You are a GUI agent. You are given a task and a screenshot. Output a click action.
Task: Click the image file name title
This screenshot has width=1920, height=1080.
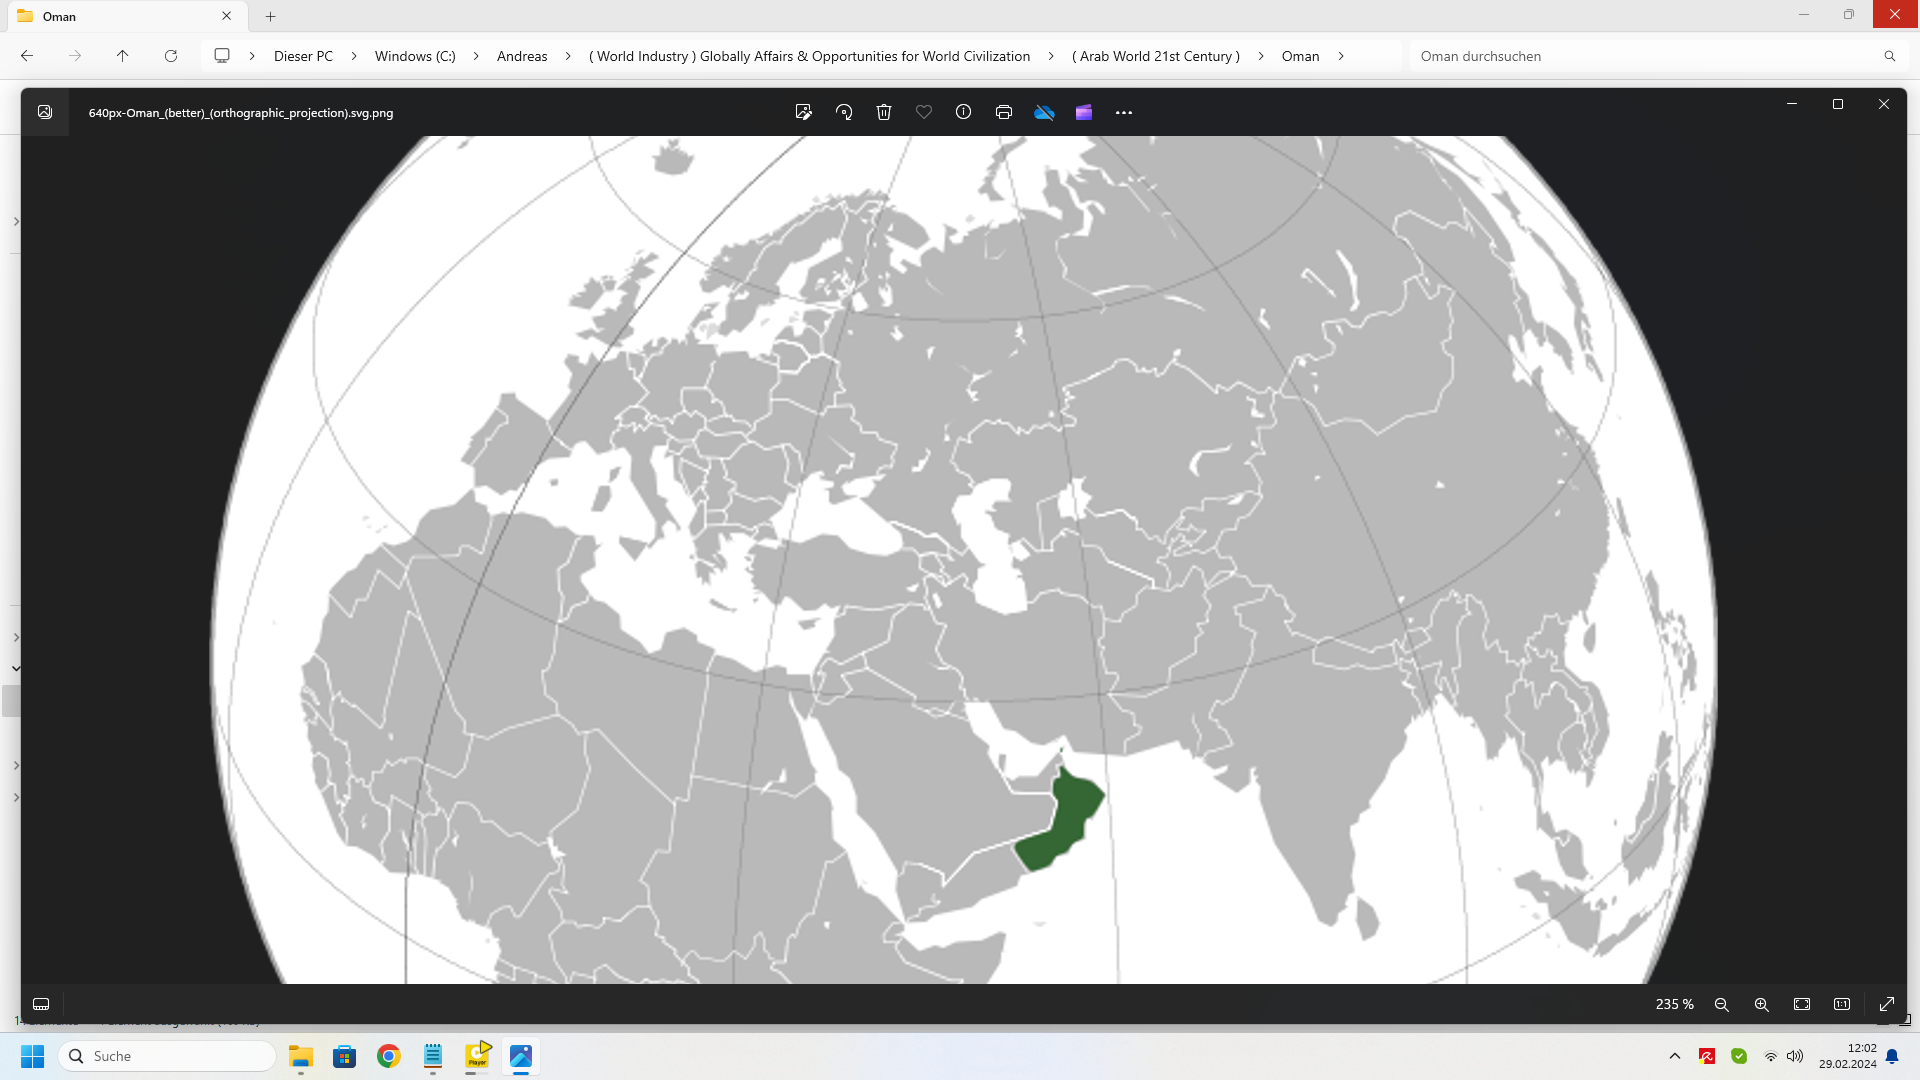click(241, 113)
